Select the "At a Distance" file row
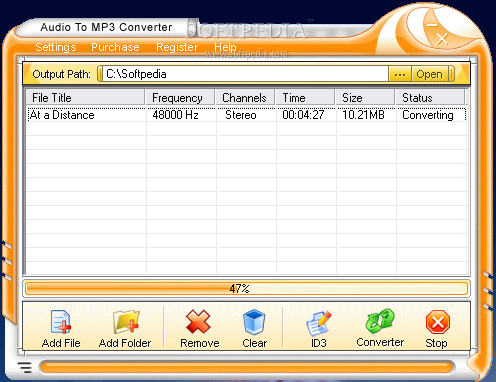This screenshot has height=382, width=496. coord(247,115)
